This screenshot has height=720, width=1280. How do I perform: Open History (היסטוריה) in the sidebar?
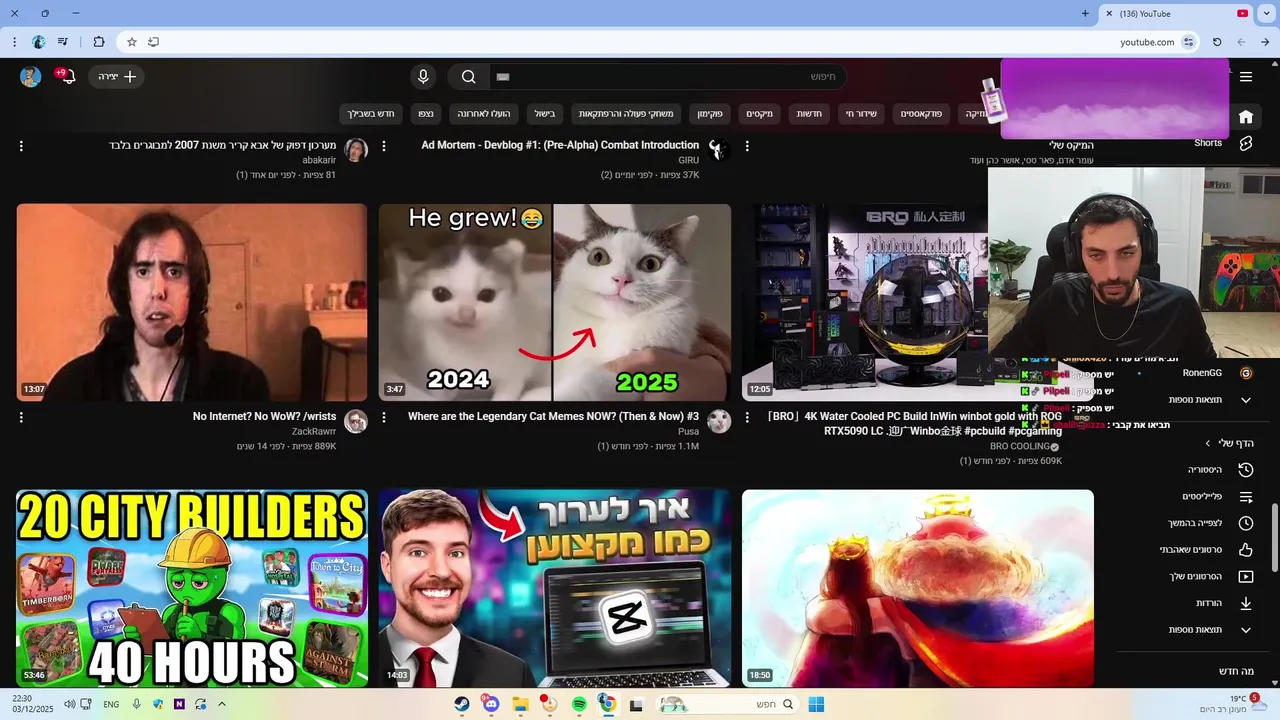(1220, 470)
